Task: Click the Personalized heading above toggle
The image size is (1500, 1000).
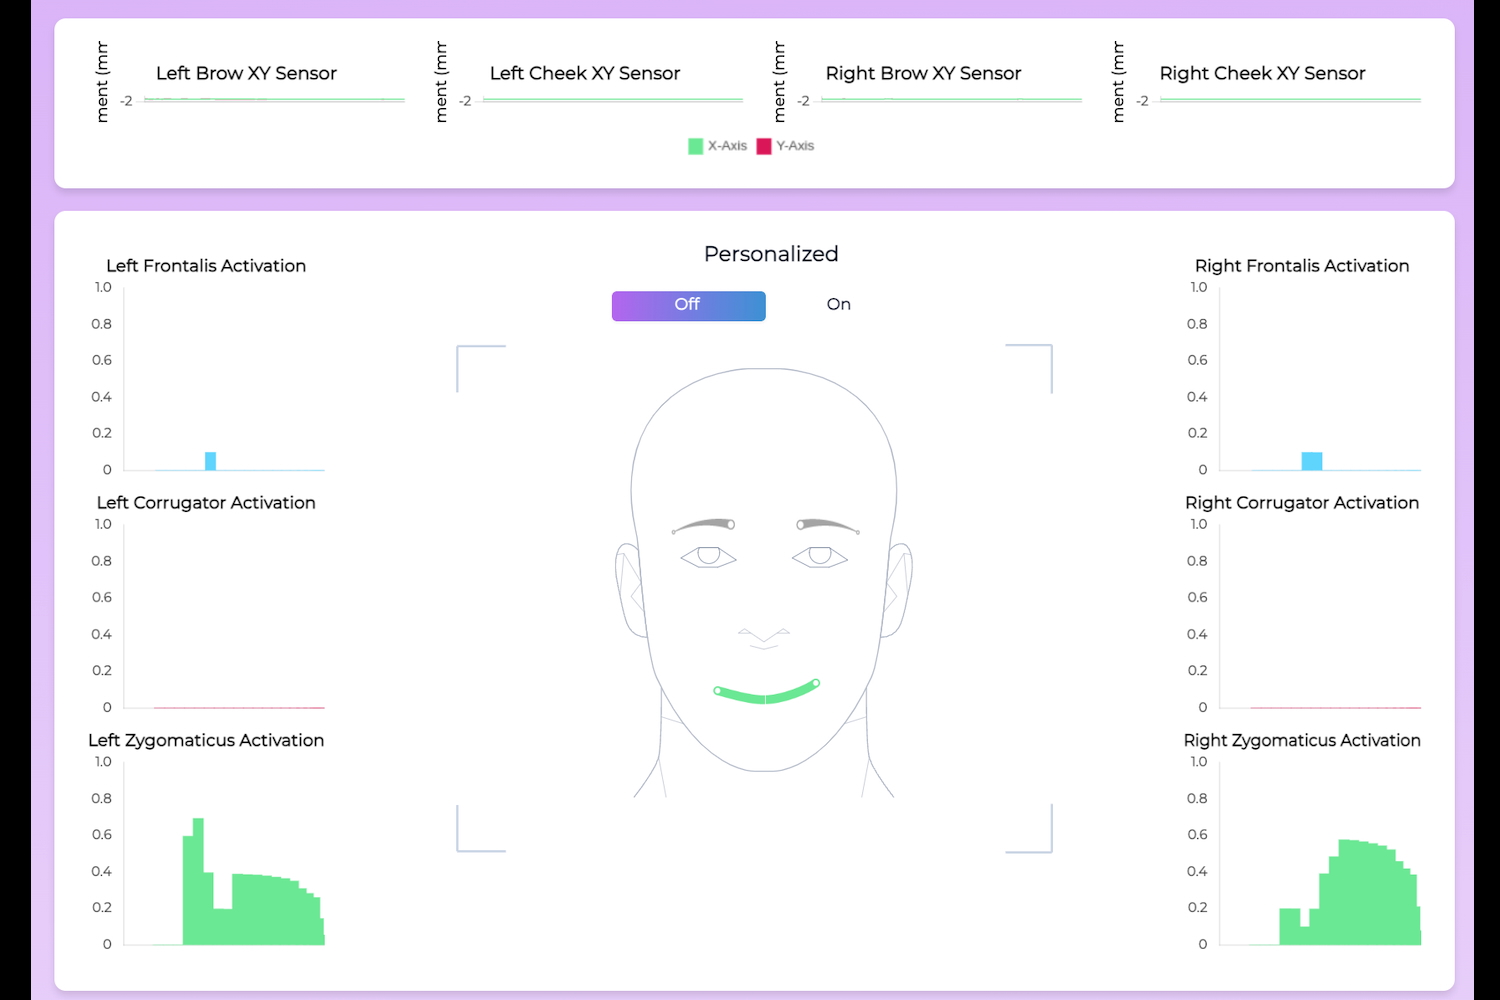Action: tap(770, 254)
